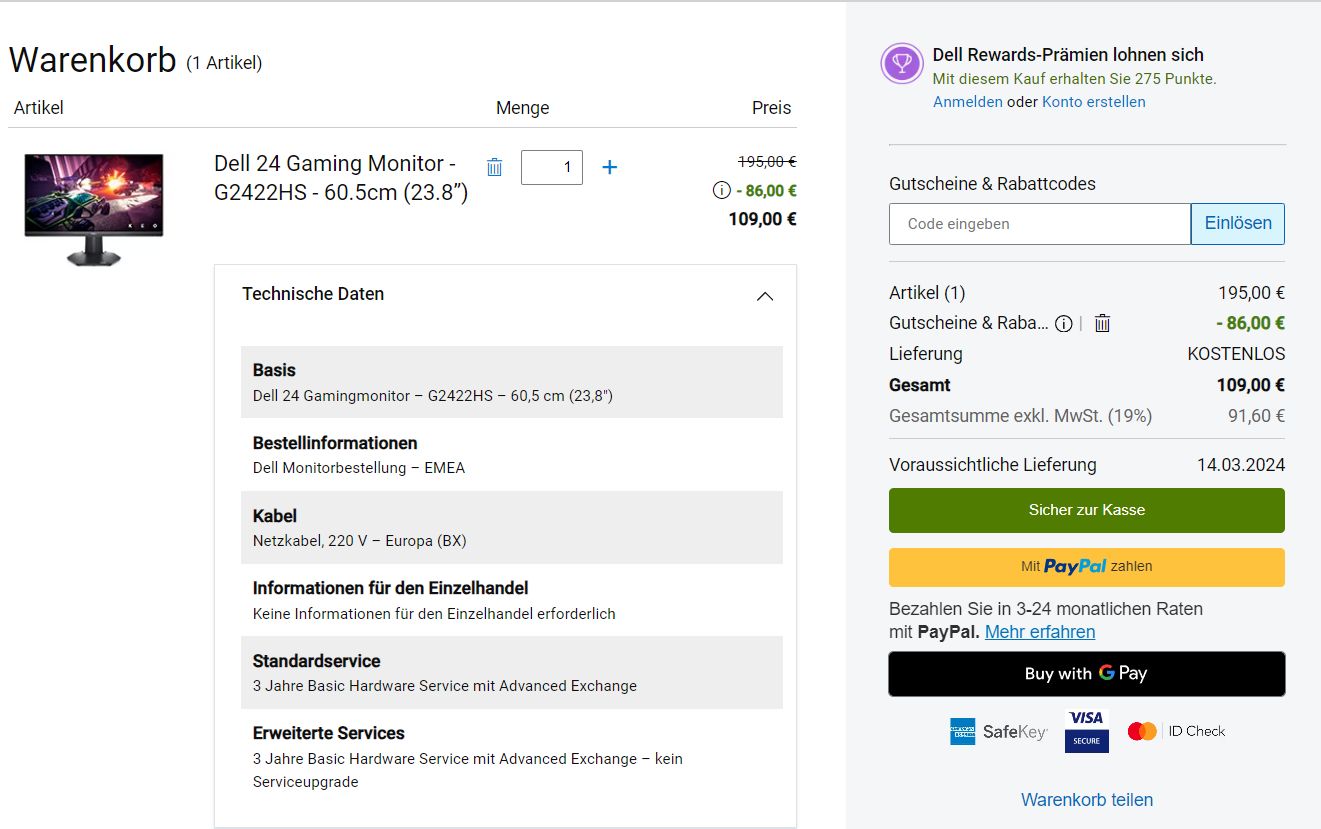Delete applied coupon using summary trash icon
1321x829 pixels.
(1102, 323)
